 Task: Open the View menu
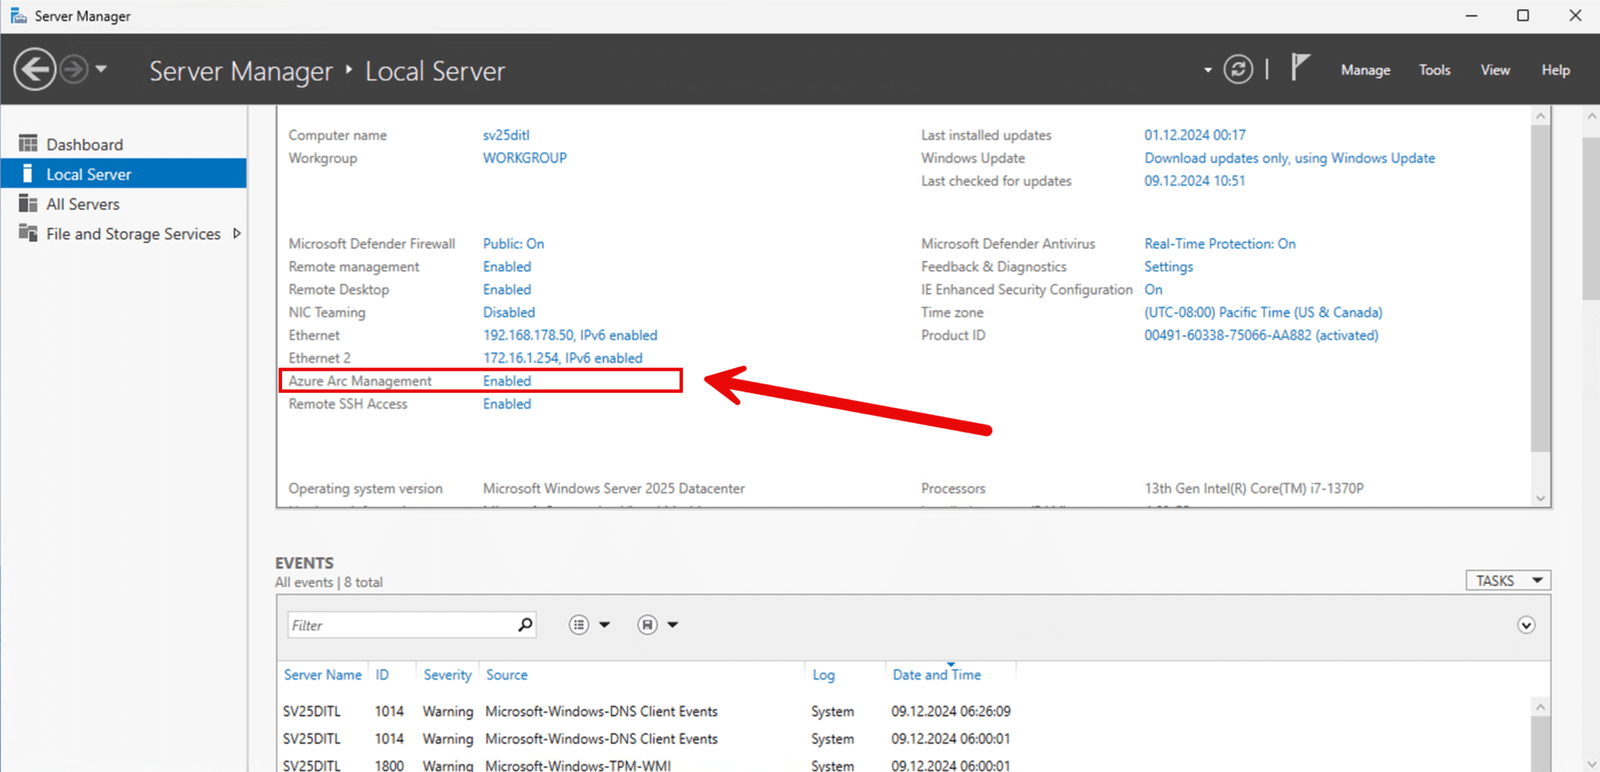click(x=1495, y=70)
